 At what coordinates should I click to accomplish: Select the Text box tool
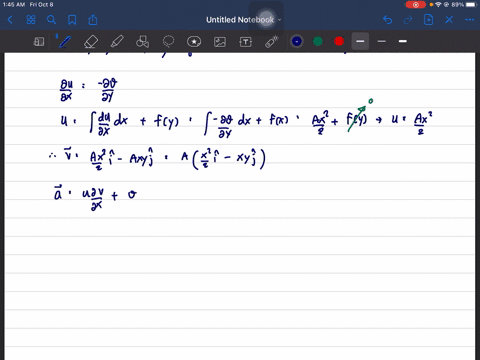246,42
